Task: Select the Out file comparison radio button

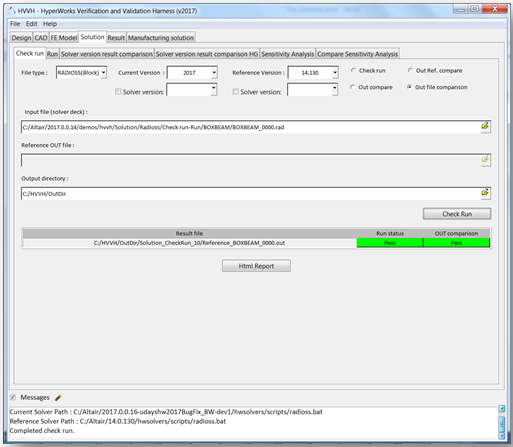Action: tap(410, 87)
